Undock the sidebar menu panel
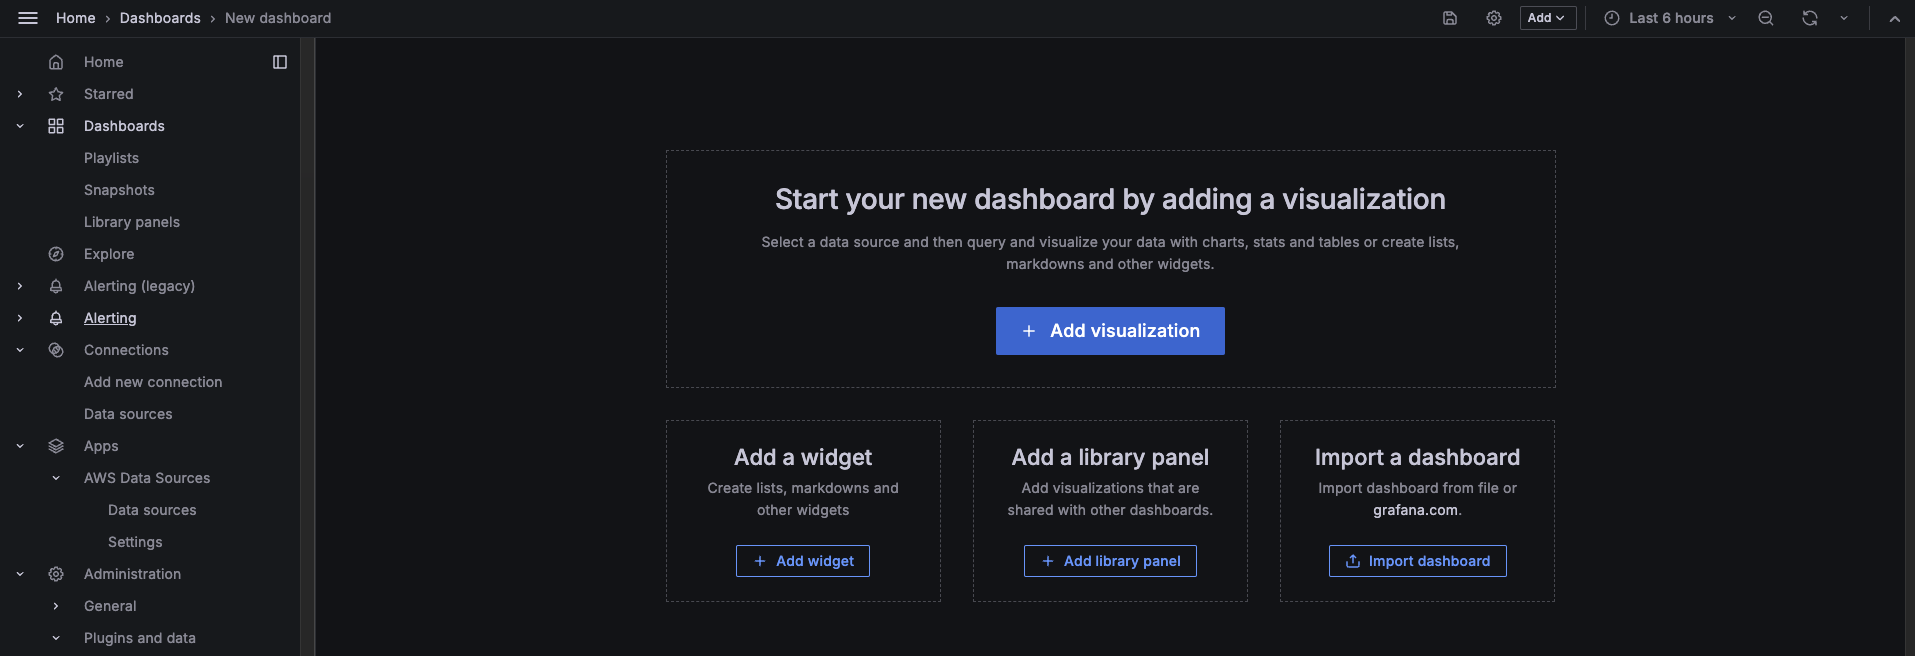 pos(280,62)
